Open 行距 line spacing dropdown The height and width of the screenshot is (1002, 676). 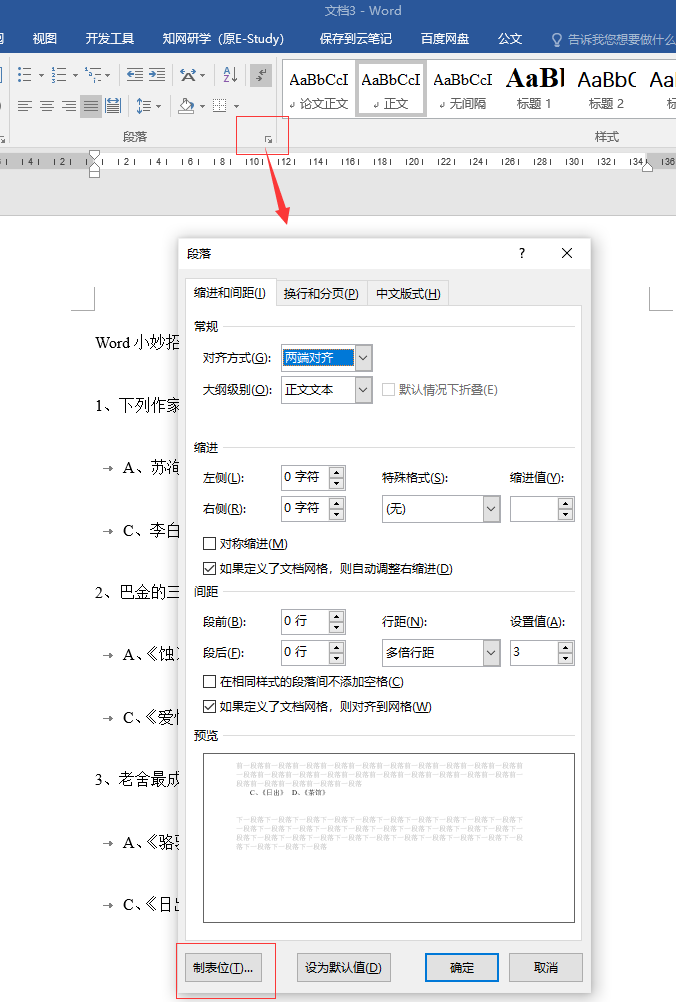(x=491, y=653)
